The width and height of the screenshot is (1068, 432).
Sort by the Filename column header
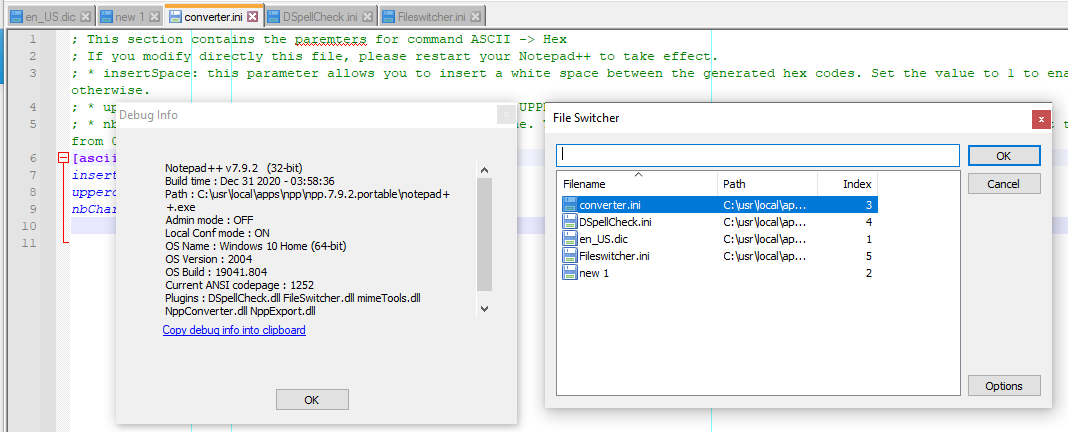(638, 184)
